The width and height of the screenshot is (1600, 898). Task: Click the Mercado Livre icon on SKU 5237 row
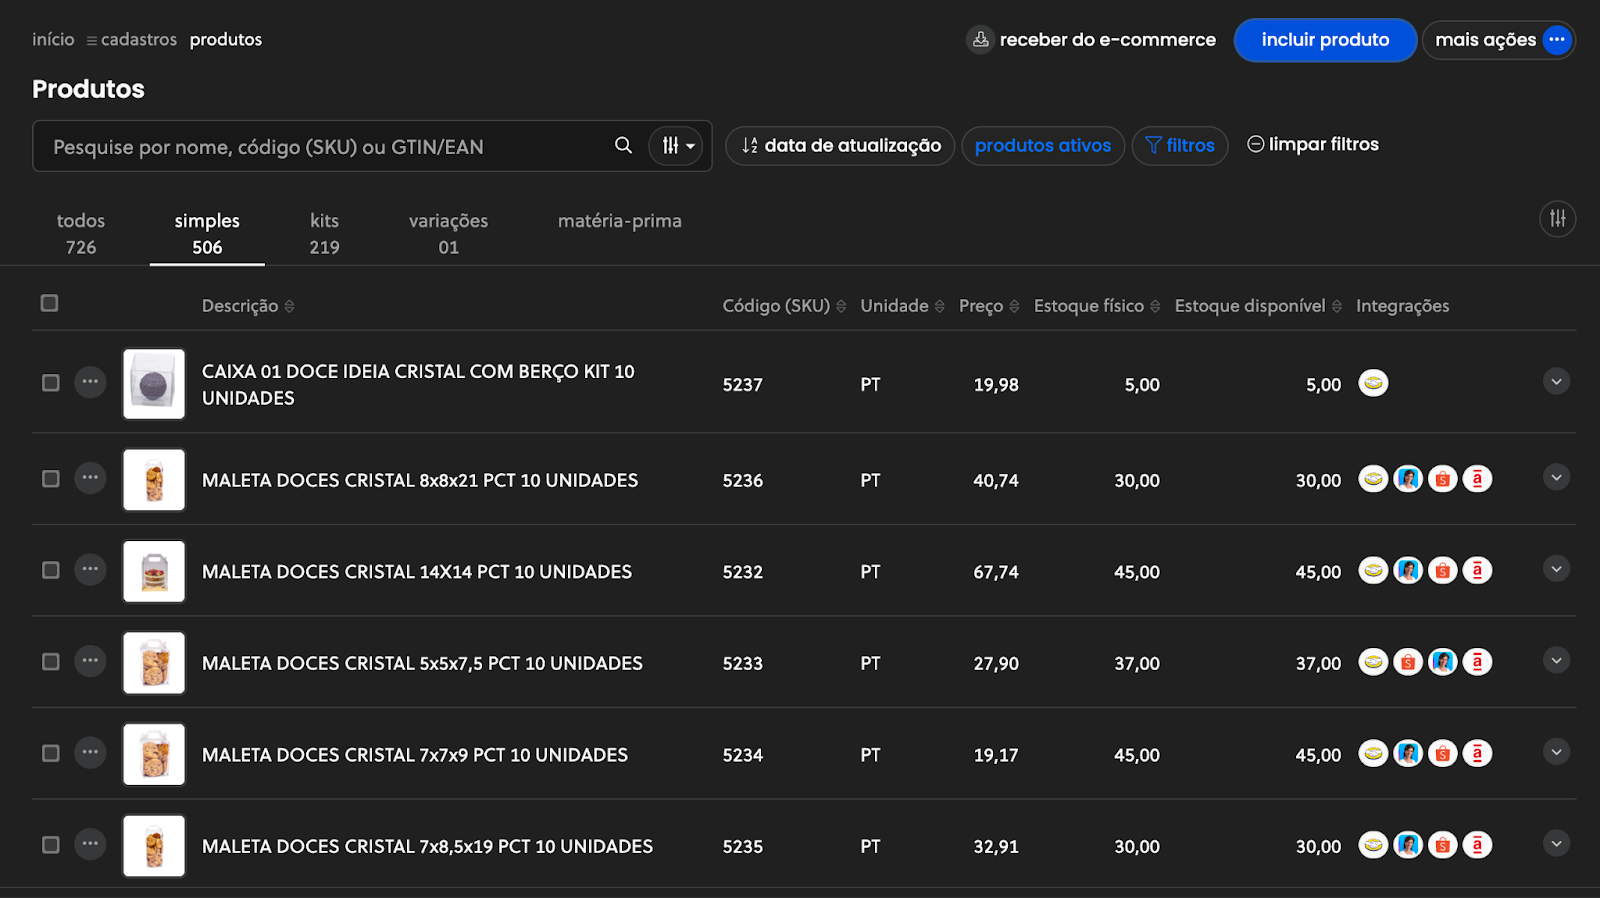tap(1373, 383)
